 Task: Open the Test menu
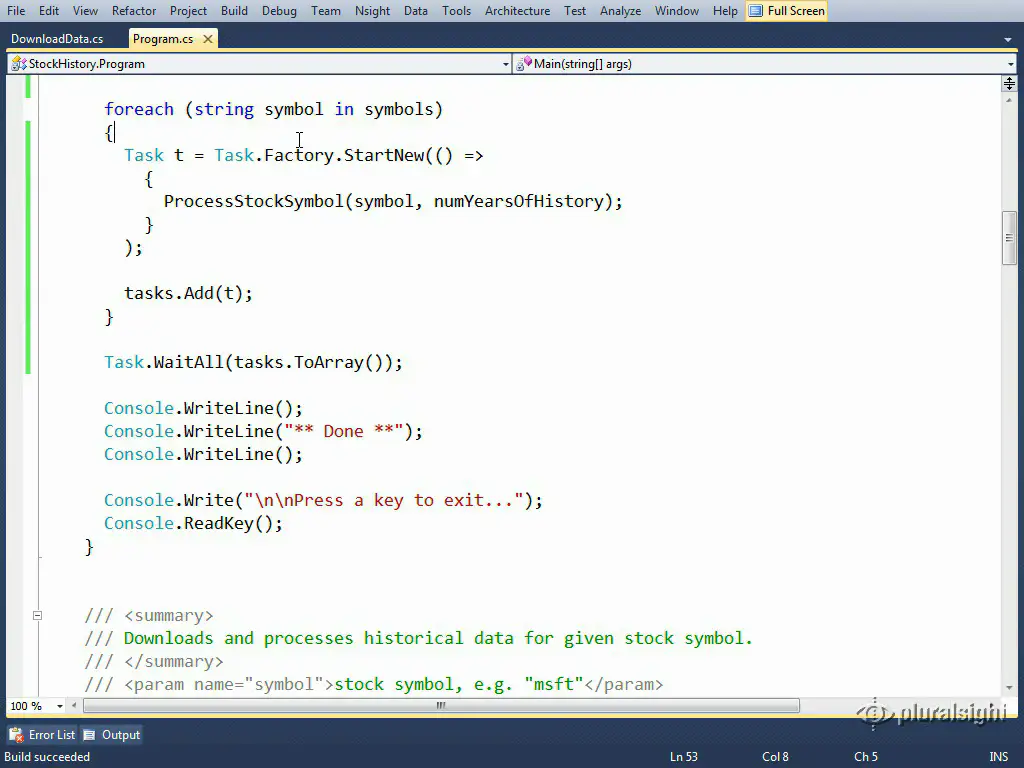(x=575, y=11)
